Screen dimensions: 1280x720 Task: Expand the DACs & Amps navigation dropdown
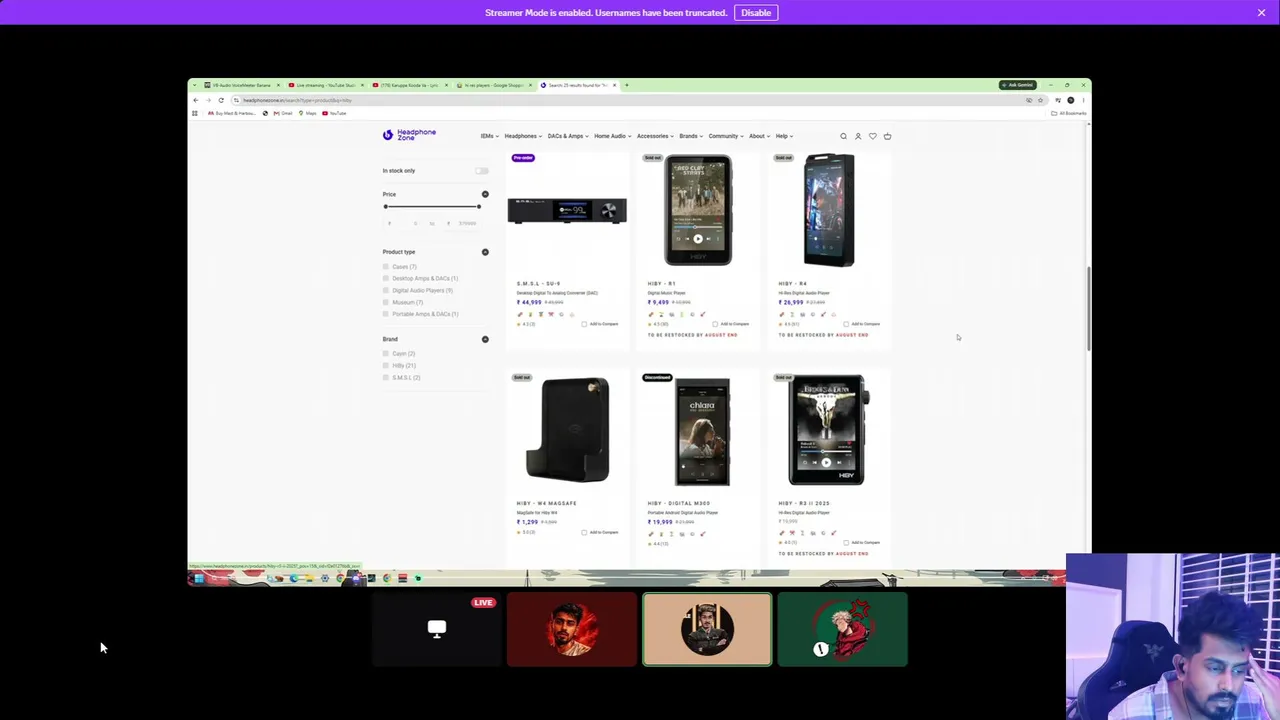coord(568,136)
